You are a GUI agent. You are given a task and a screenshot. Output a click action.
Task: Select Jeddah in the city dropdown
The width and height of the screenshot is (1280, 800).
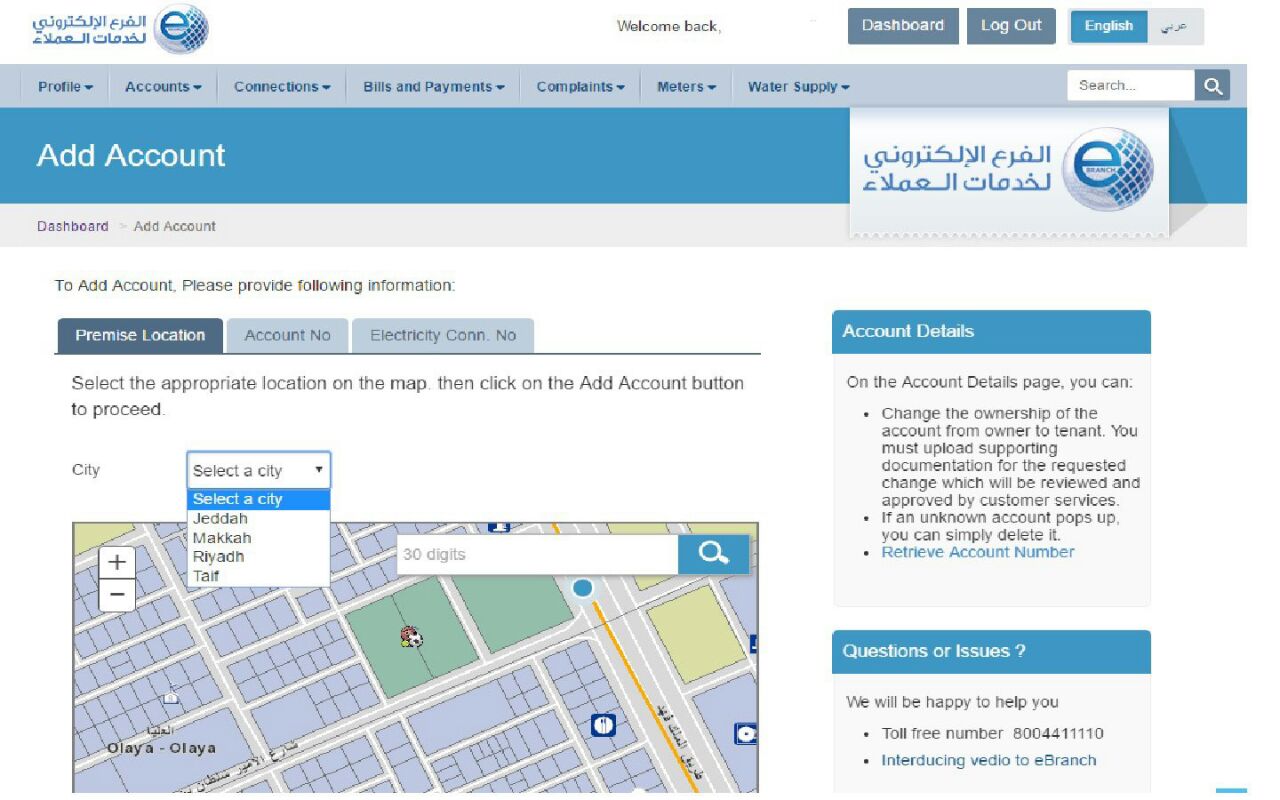click(220, 519)
